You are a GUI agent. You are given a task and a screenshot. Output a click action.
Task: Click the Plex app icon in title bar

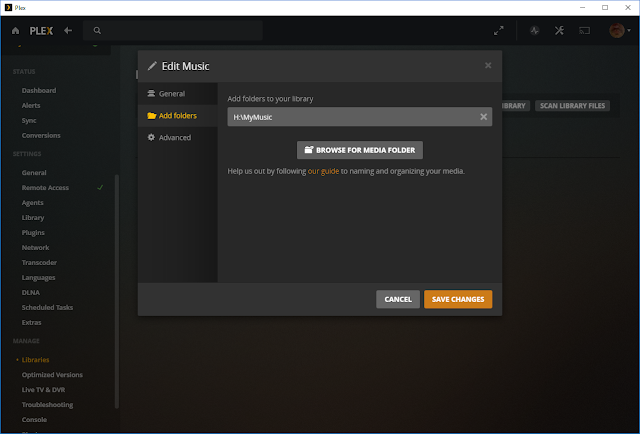[8, 8]
